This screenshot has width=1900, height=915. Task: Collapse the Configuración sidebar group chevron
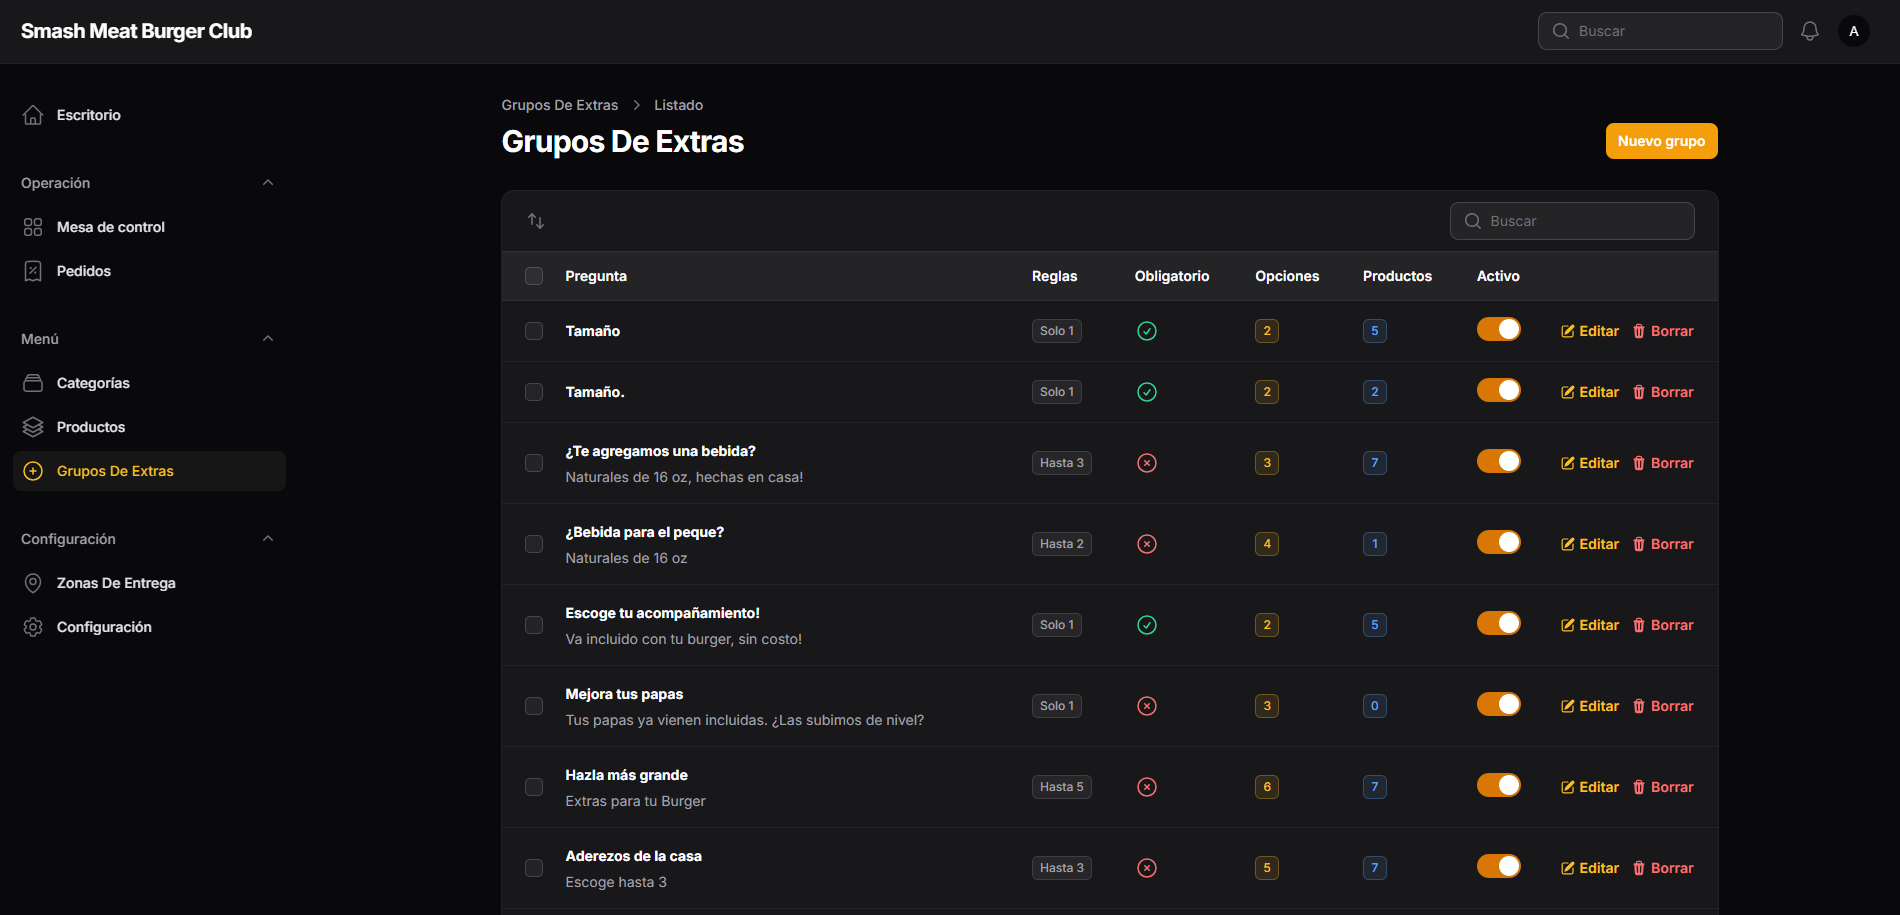268,539
